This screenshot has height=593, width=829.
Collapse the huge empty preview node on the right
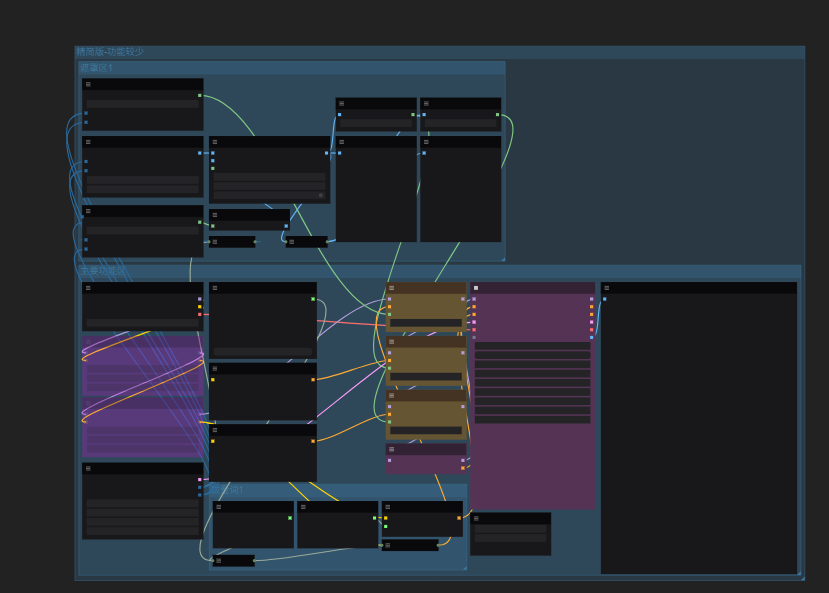pos(606,288)
